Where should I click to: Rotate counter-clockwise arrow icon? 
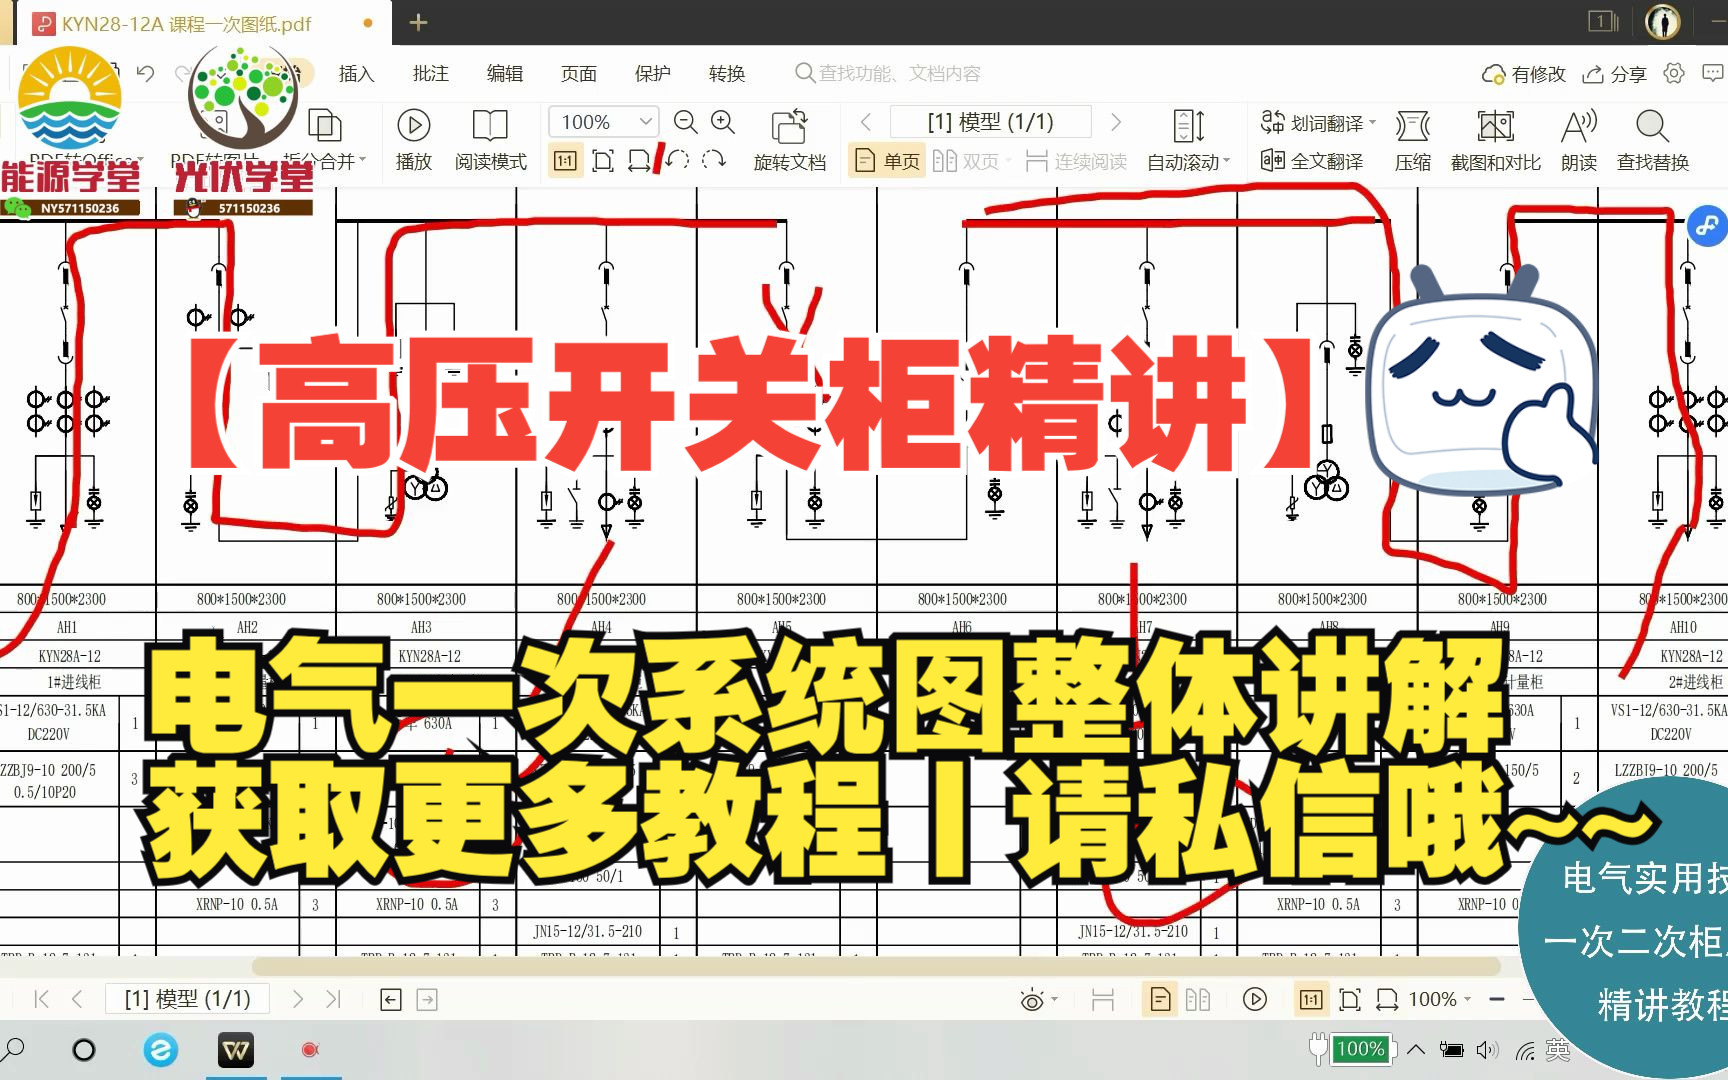pos(677,160)
